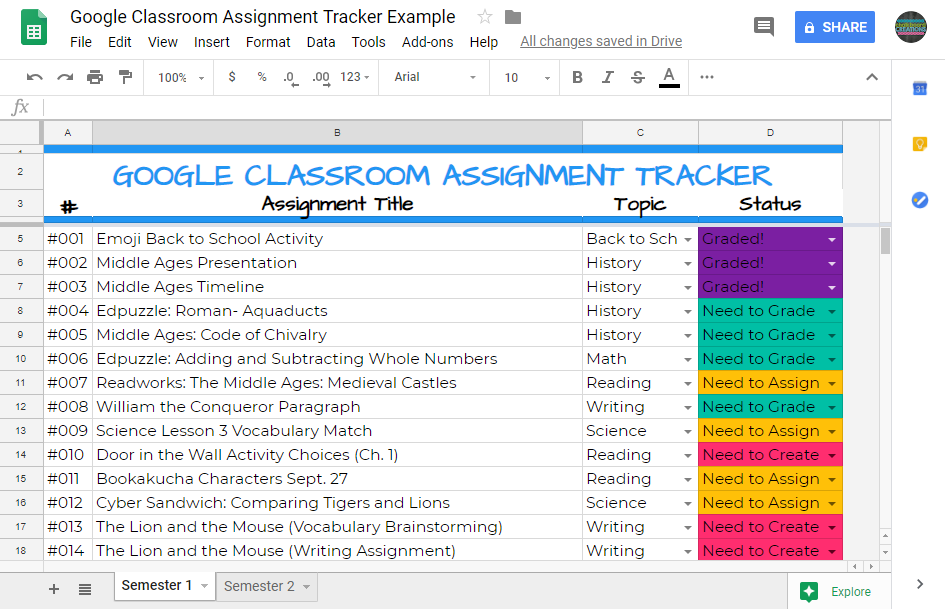
Task: Open the View menu
Action: tap(163, 42)
